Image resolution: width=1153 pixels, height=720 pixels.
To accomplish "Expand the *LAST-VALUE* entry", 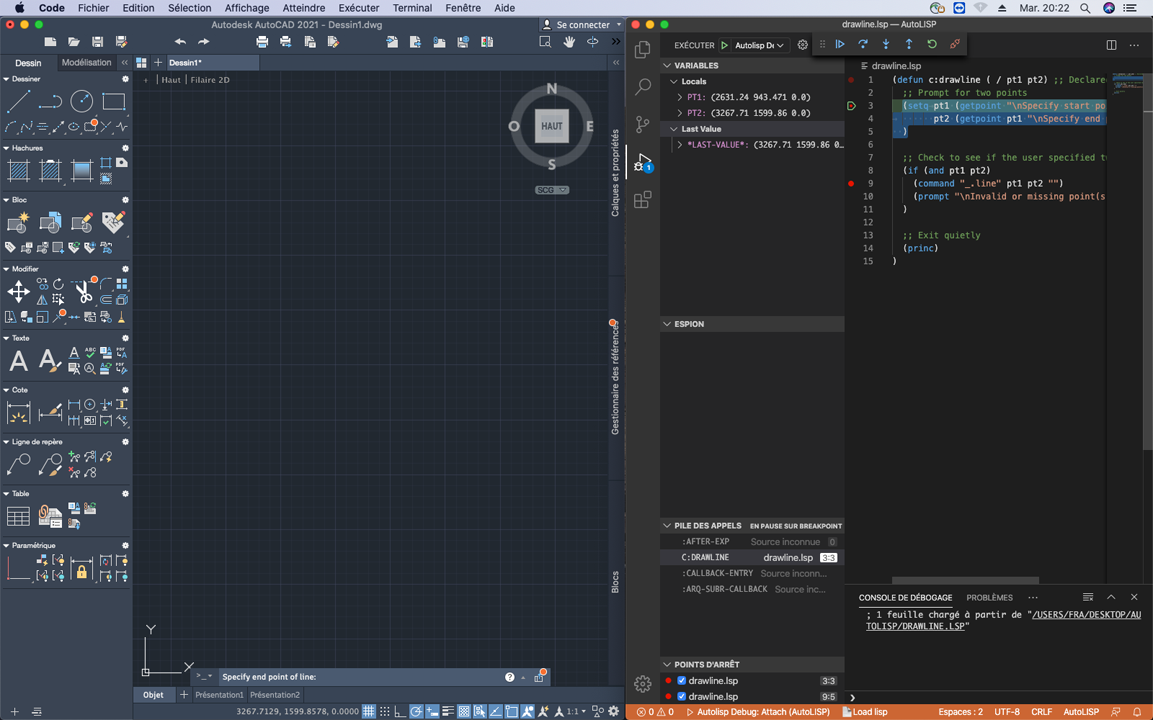I will [x=679, y=145].
